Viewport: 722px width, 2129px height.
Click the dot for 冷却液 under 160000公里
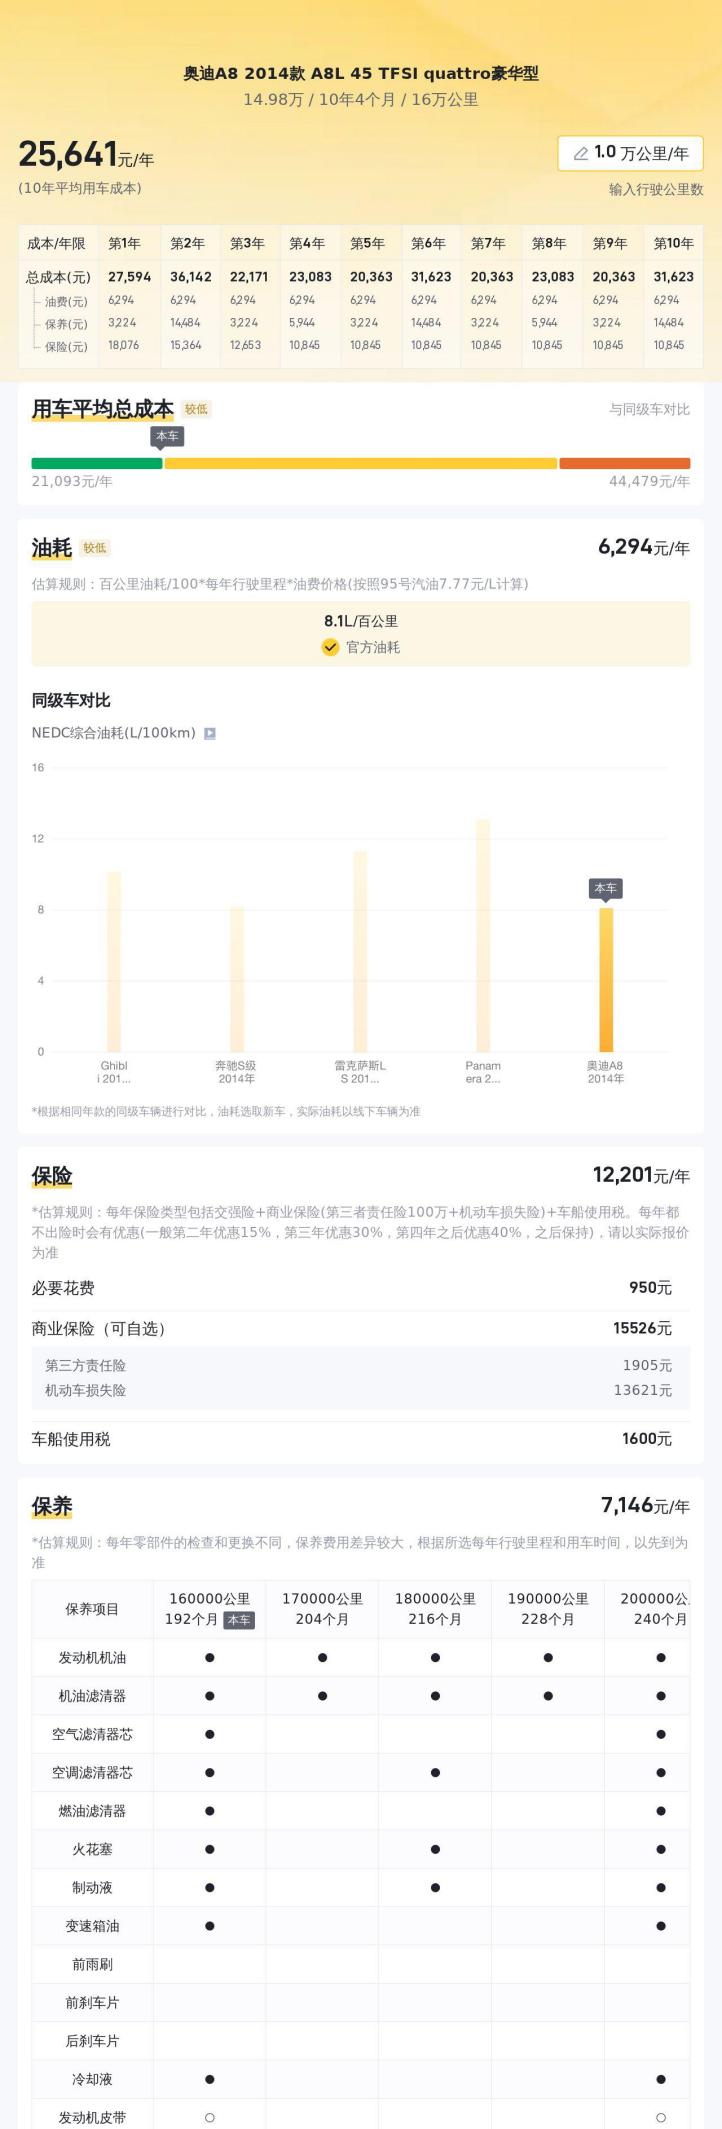point(209,2079)
